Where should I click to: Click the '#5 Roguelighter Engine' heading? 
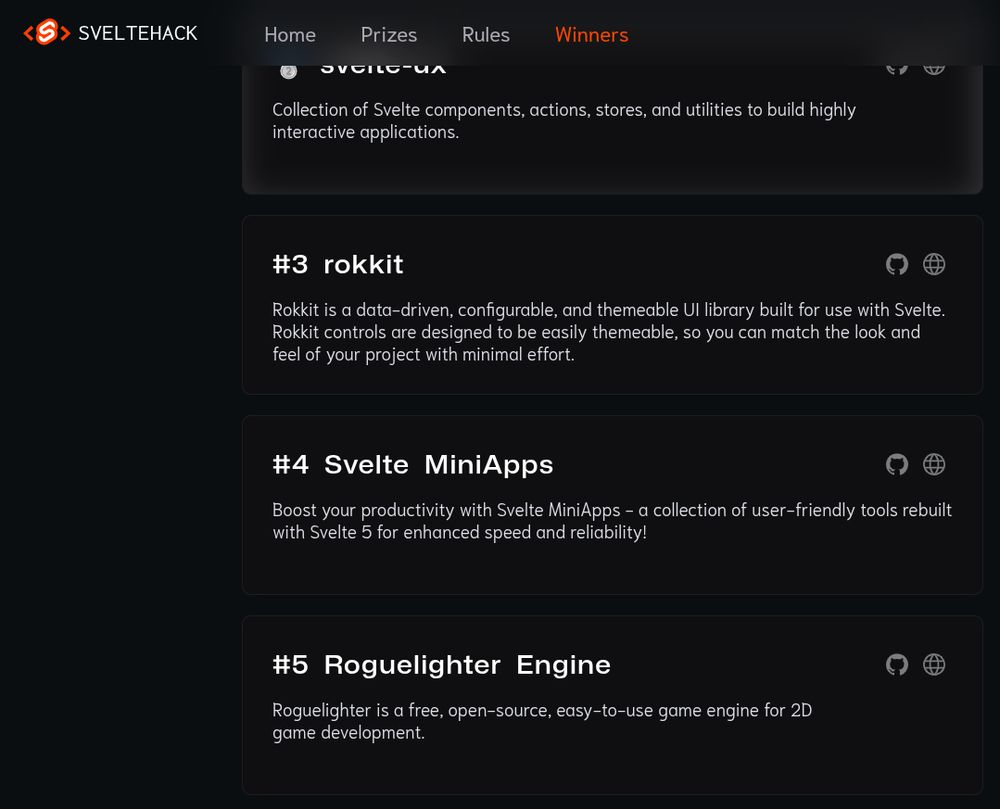click(441, 665)
